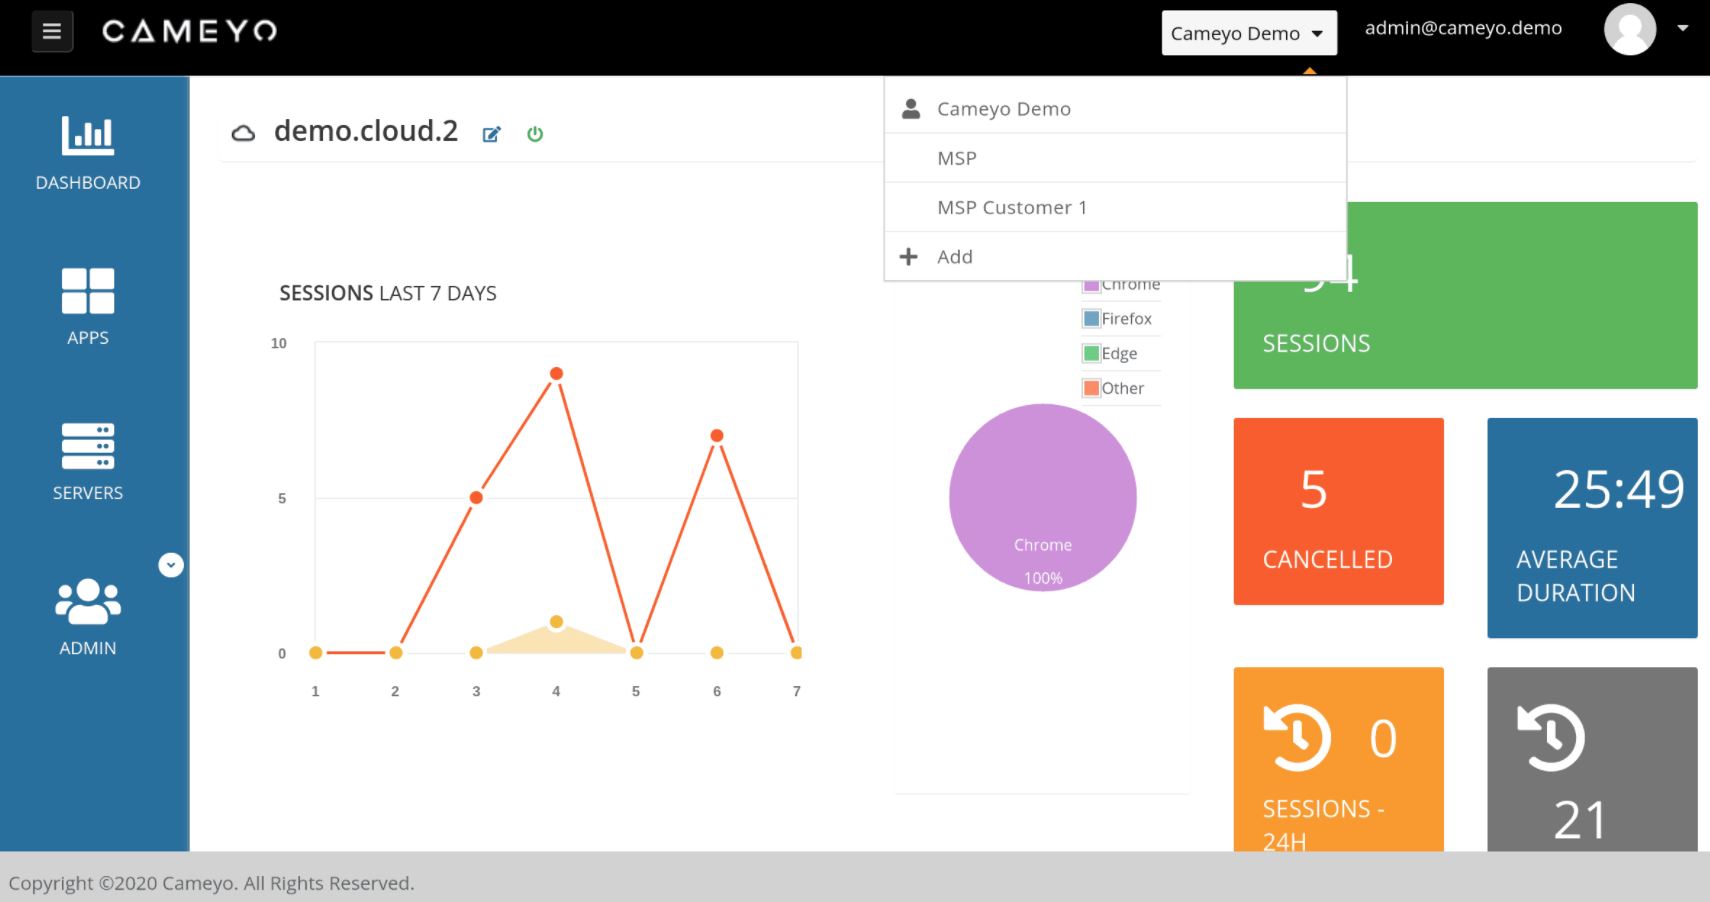Screen dimensions: 1710x902
Task: Open the Cancelled sessions tile
Action: tap(1339, 511)
